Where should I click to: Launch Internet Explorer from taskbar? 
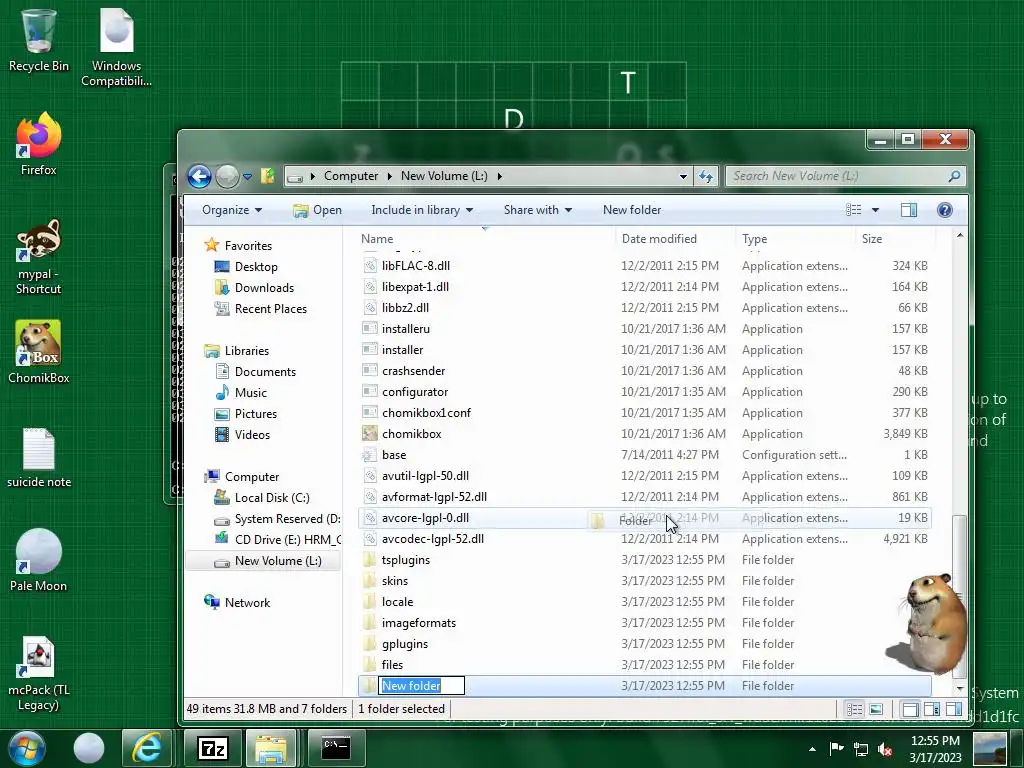click(x=146, y=748)
